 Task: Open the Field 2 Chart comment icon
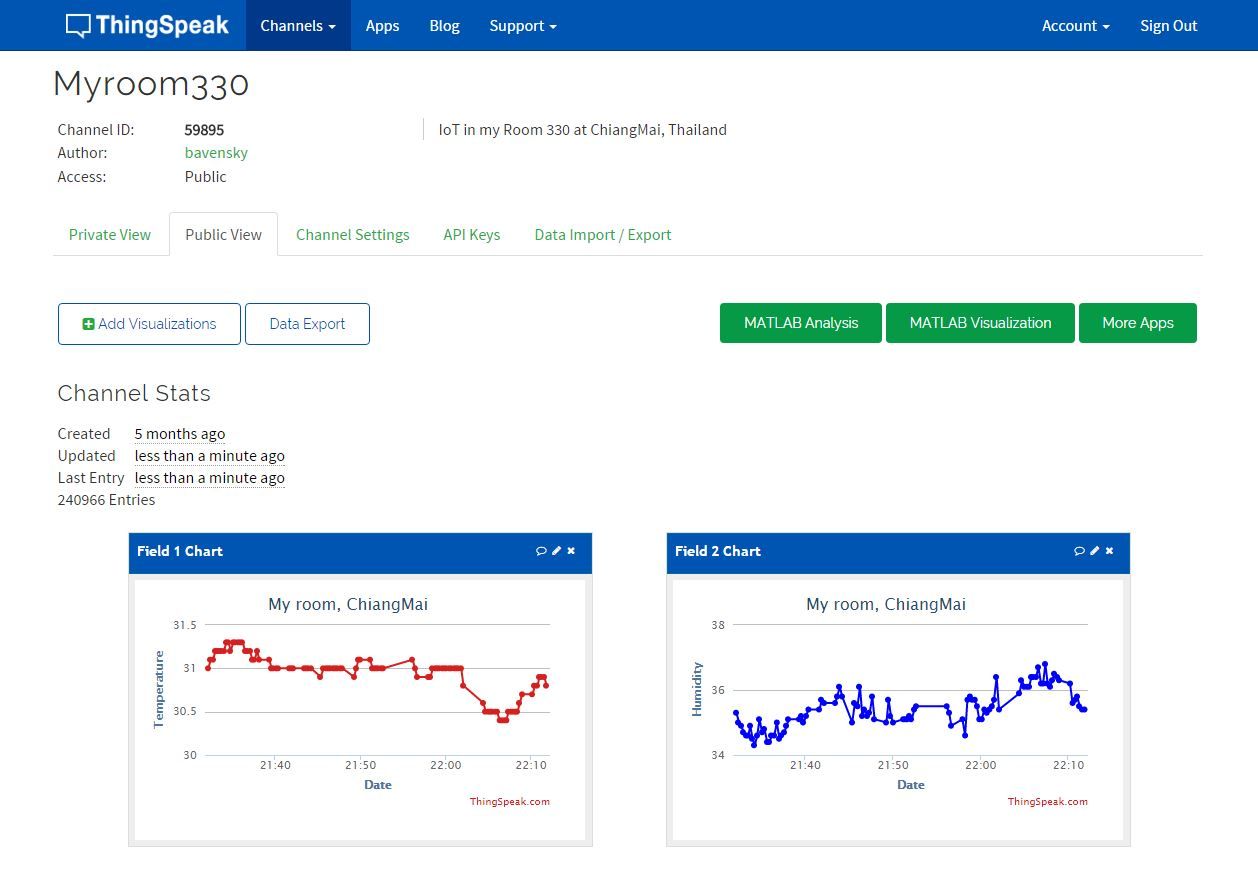1079,551
